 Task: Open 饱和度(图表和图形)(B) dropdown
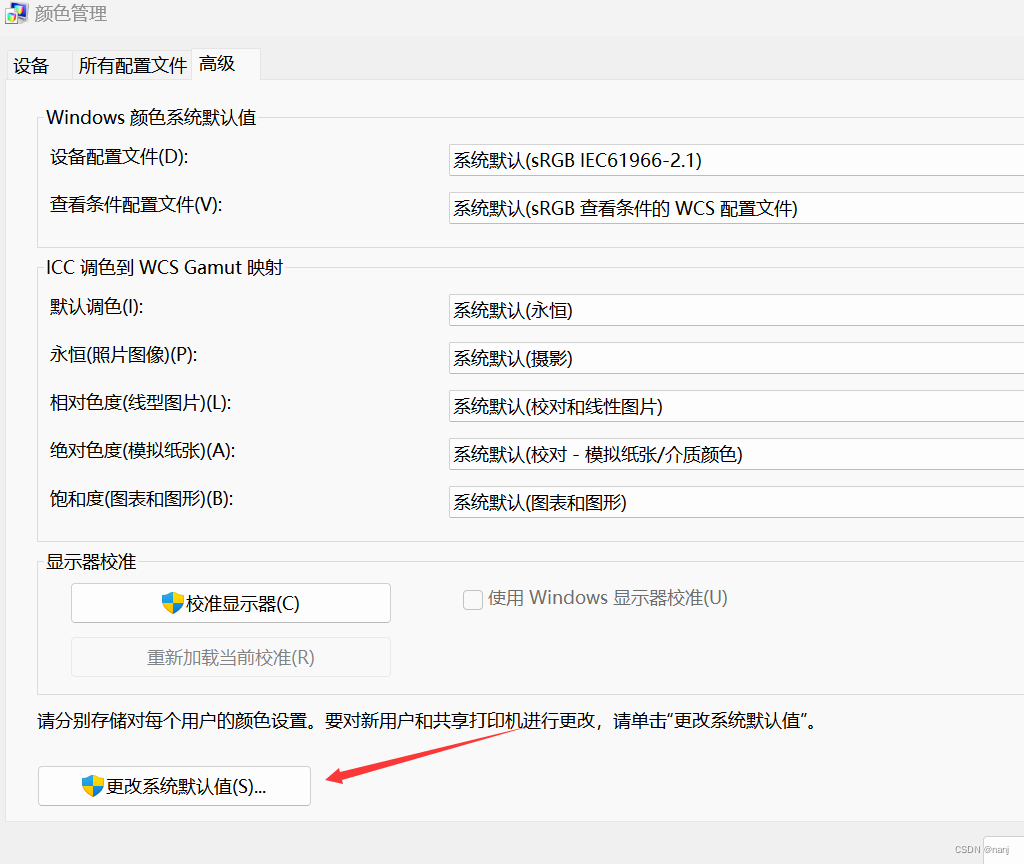tap(736, 502)
